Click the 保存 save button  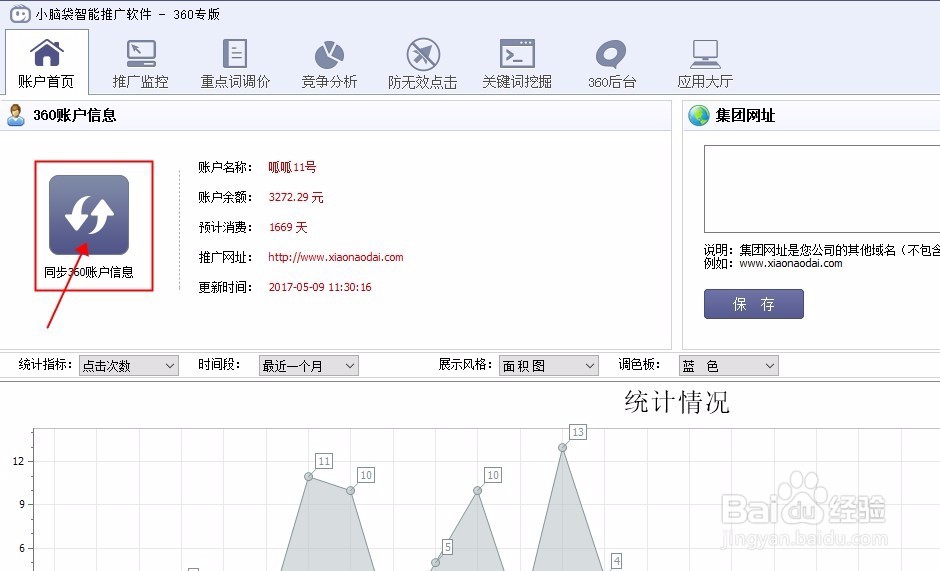coord(754,304)
